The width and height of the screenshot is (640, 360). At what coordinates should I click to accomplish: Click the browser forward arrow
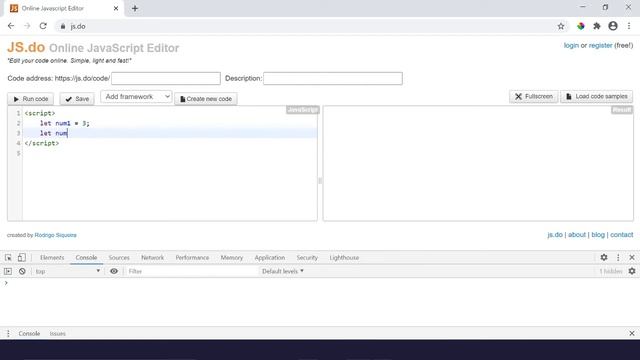tap(27, 26)
